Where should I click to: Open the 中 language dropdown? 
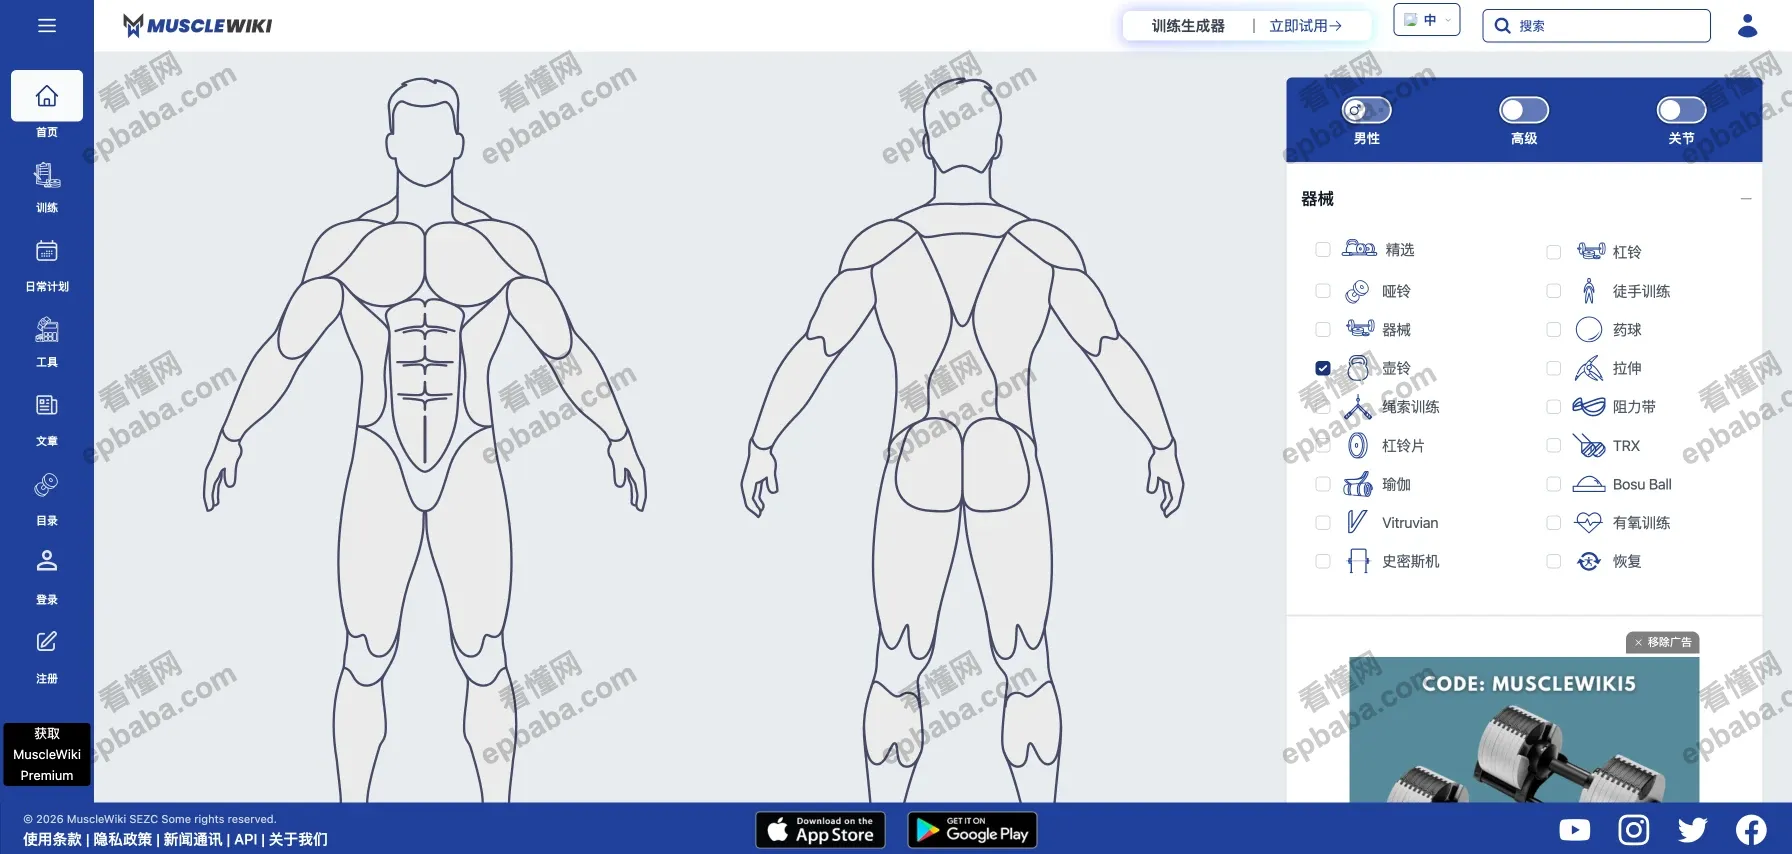pos(1427,20)
